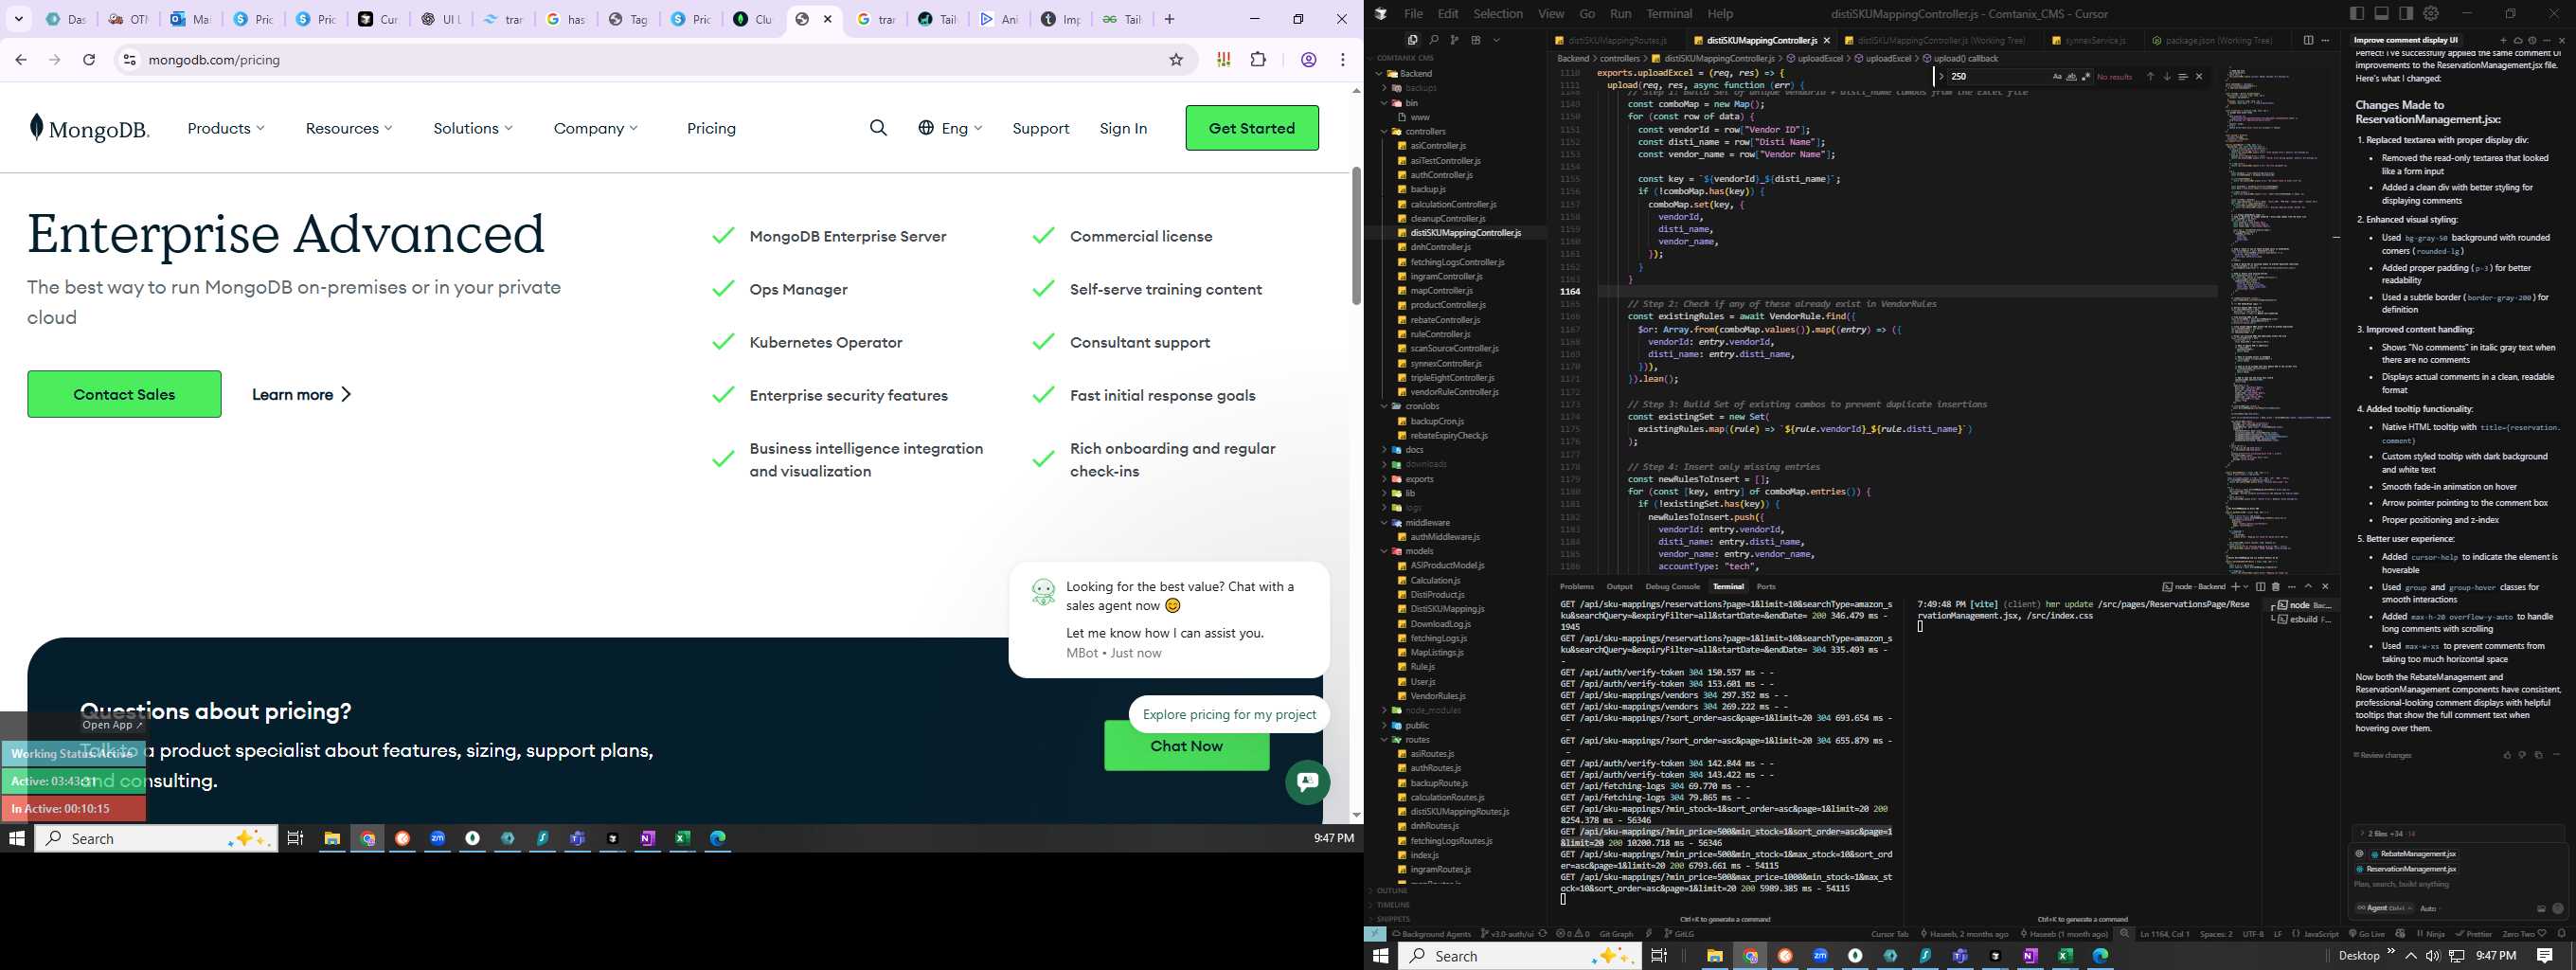Bookmark this page with Chrome star icon
Screen dimensions: 2576x970
tap(1176, 60)
